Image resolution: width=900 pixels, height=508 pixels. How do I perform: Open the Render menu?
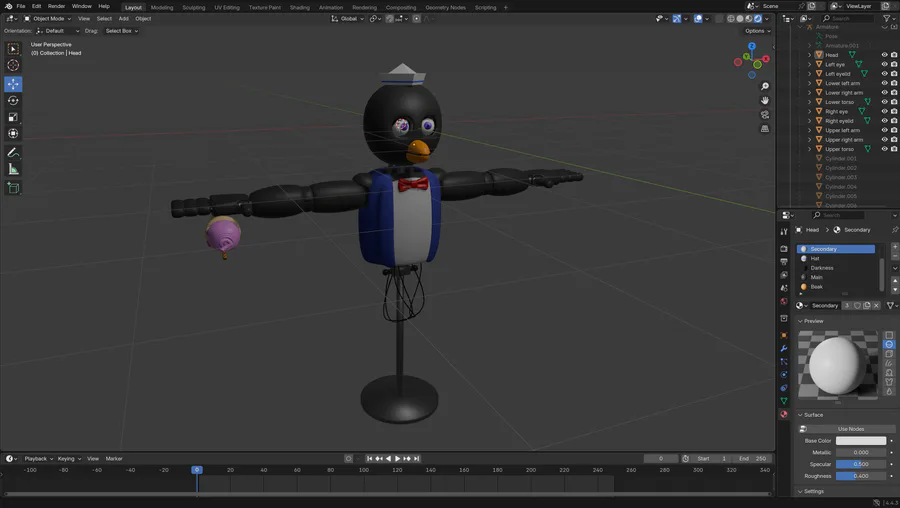point(56,6)
